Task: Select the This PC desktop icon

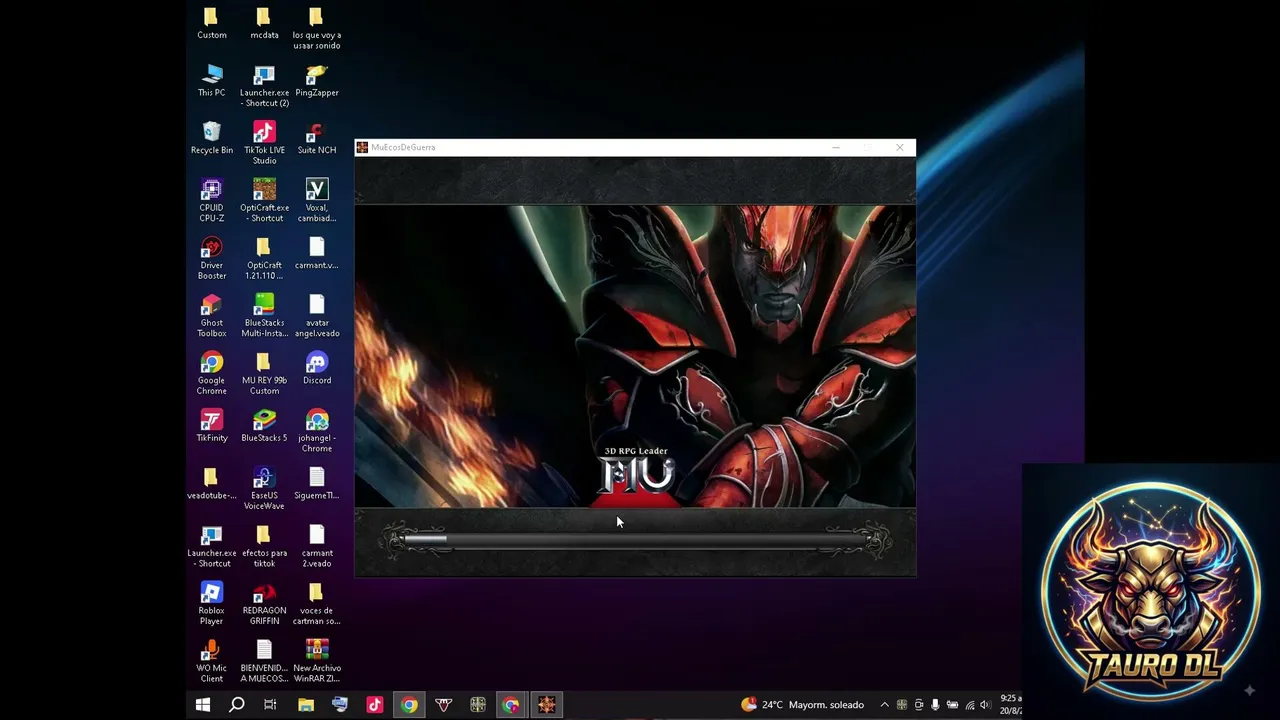Action: (211, 82)
